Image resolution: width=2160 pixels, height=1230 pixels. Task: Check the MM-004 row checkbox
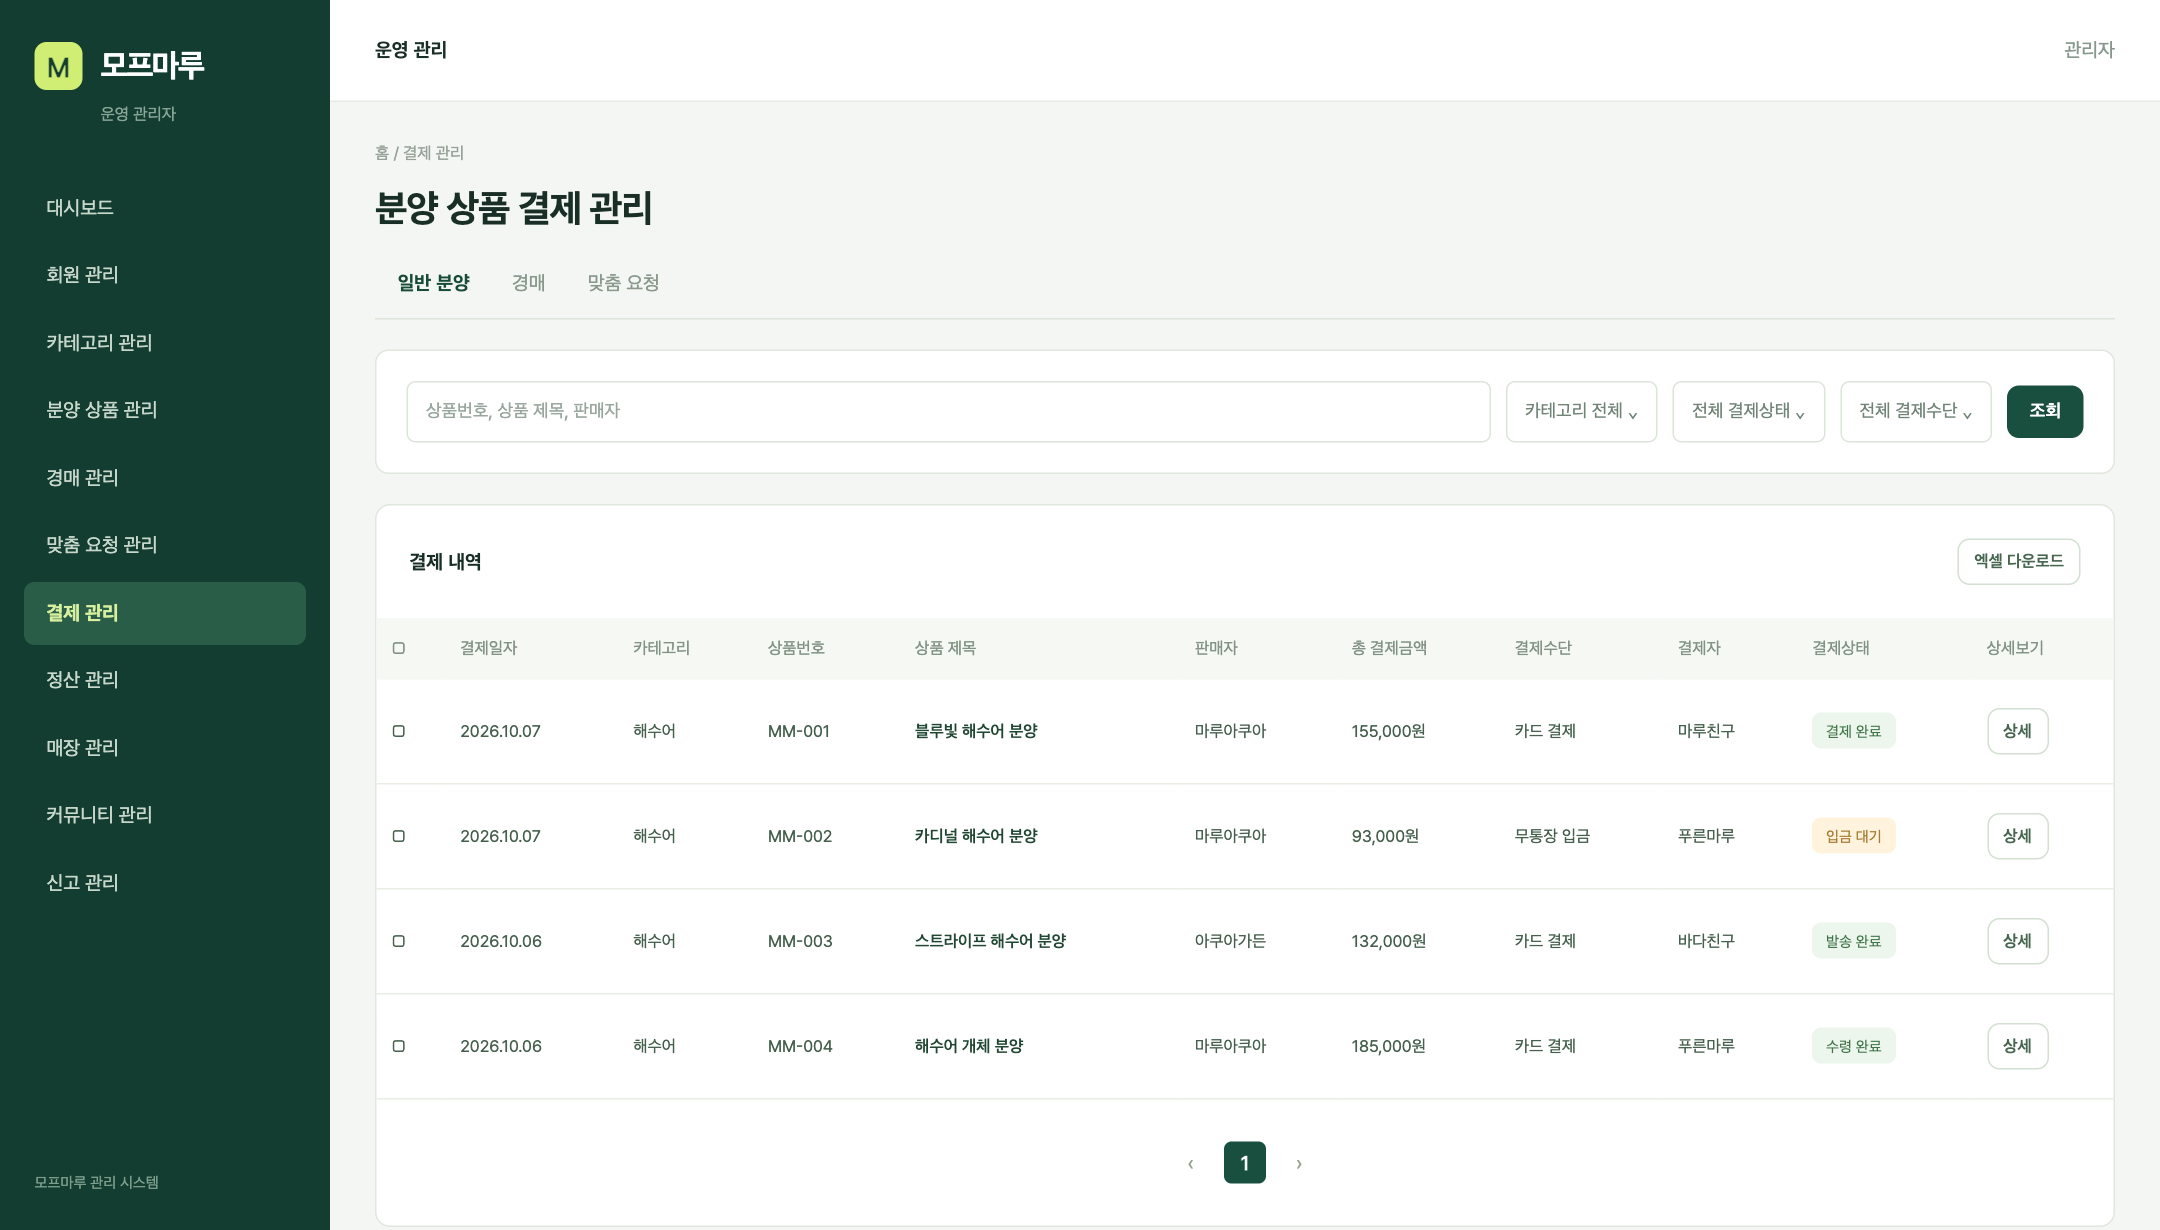pos(399,1046)
